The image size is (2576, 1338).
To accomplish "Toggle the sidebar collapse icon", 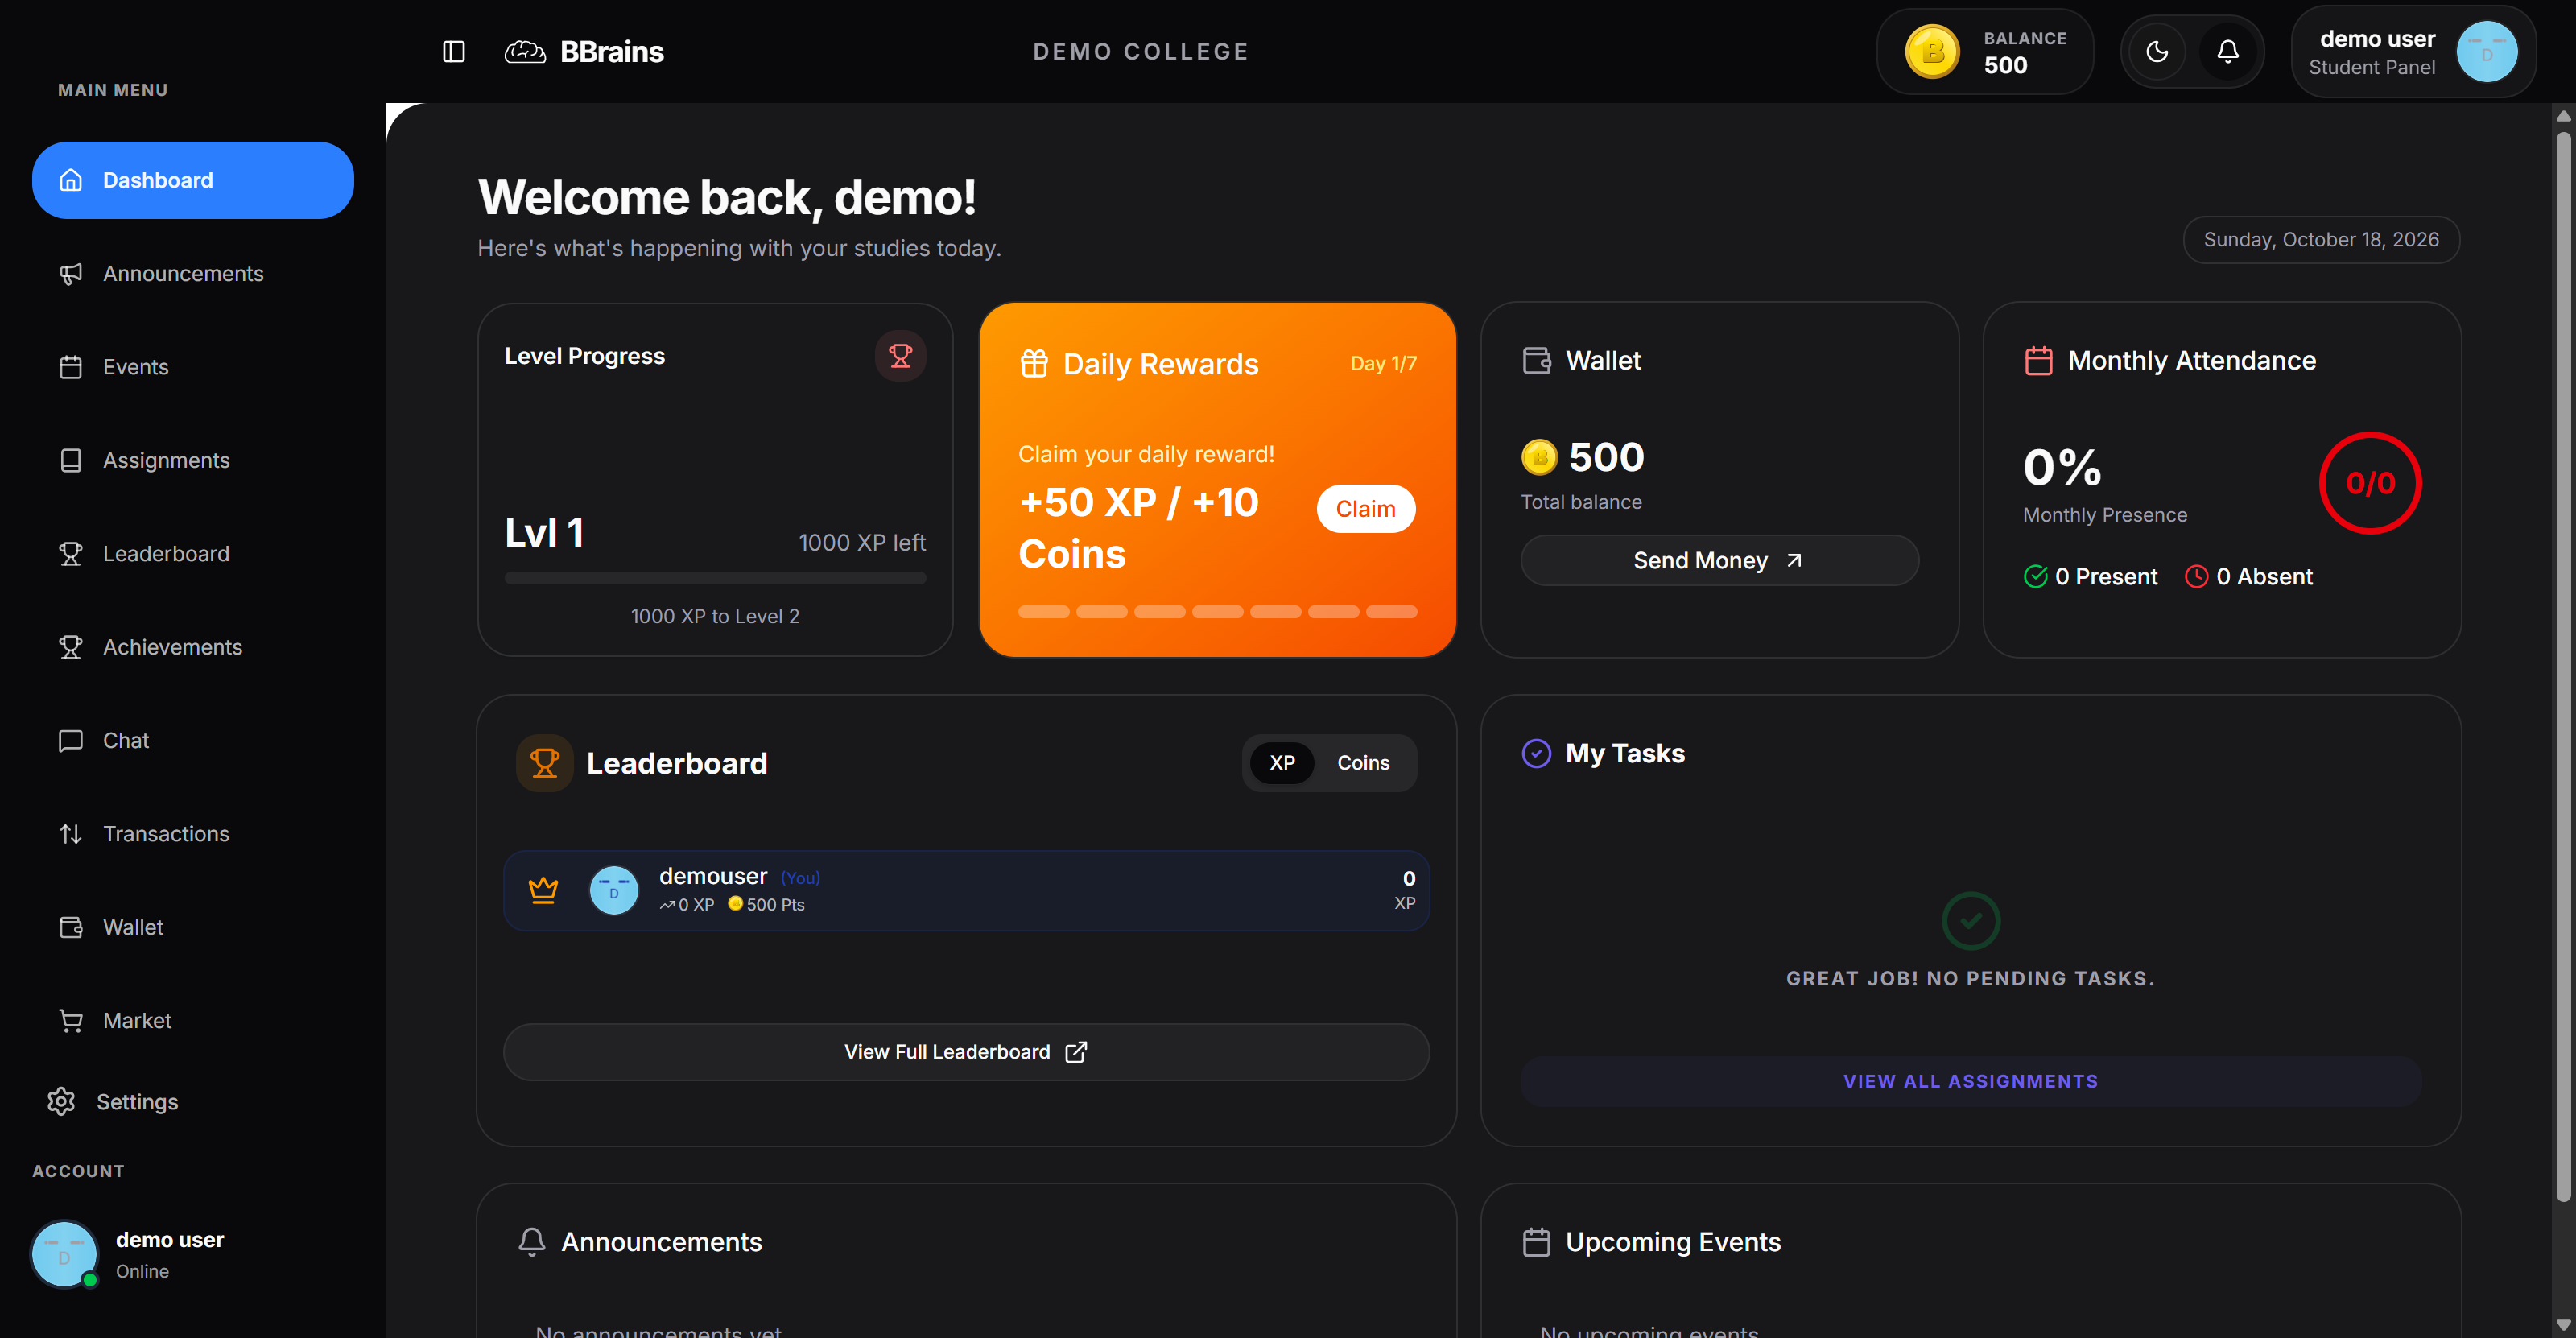I will (x=454, y=51).
